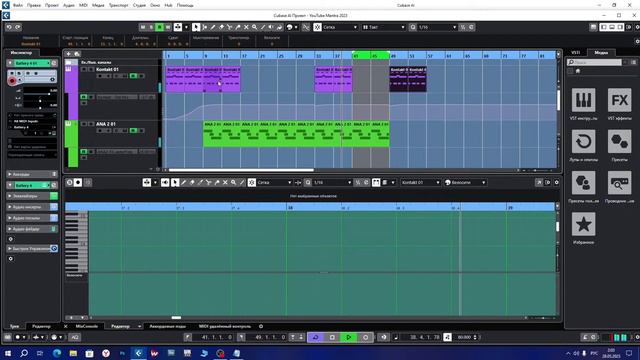This screenshot has width=640, height=360.
Task: Open User Presets tile
Action: coord(583,182)
